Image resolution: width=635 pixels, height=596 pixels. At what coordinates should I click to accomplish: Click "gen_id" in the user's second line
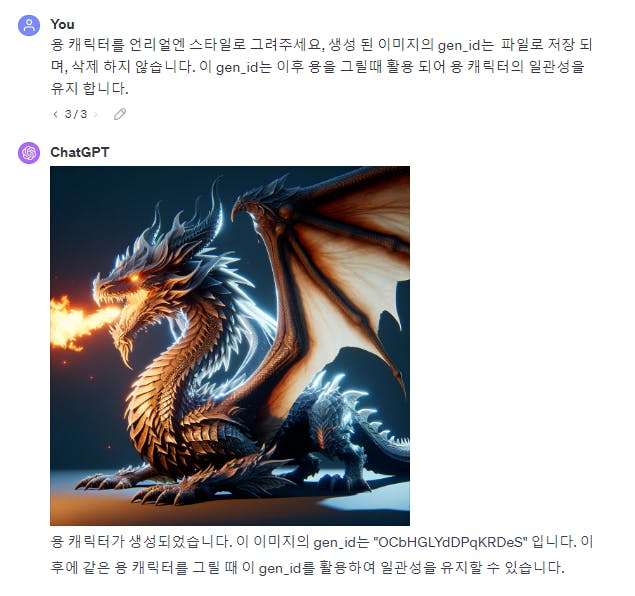(x=237, y=67)
